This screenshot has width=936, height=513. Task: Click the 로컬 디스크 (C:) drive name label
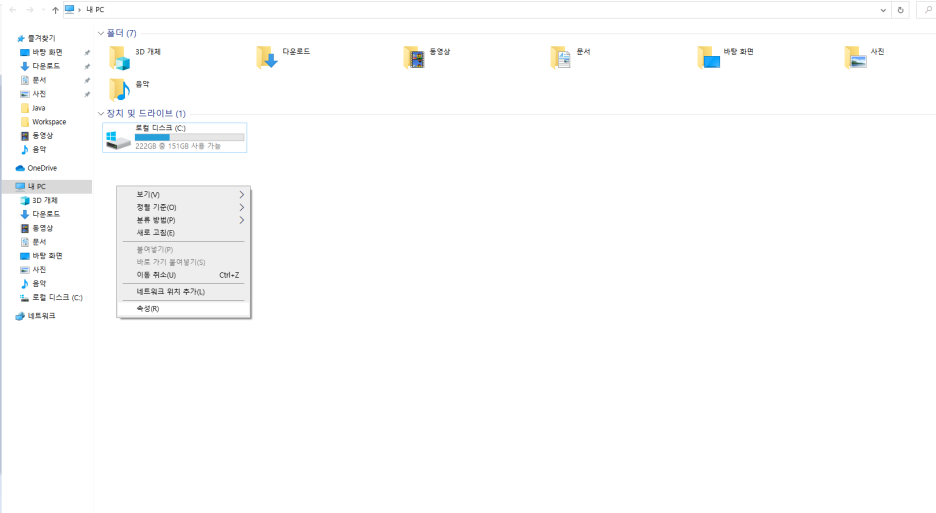click(161, 128)
